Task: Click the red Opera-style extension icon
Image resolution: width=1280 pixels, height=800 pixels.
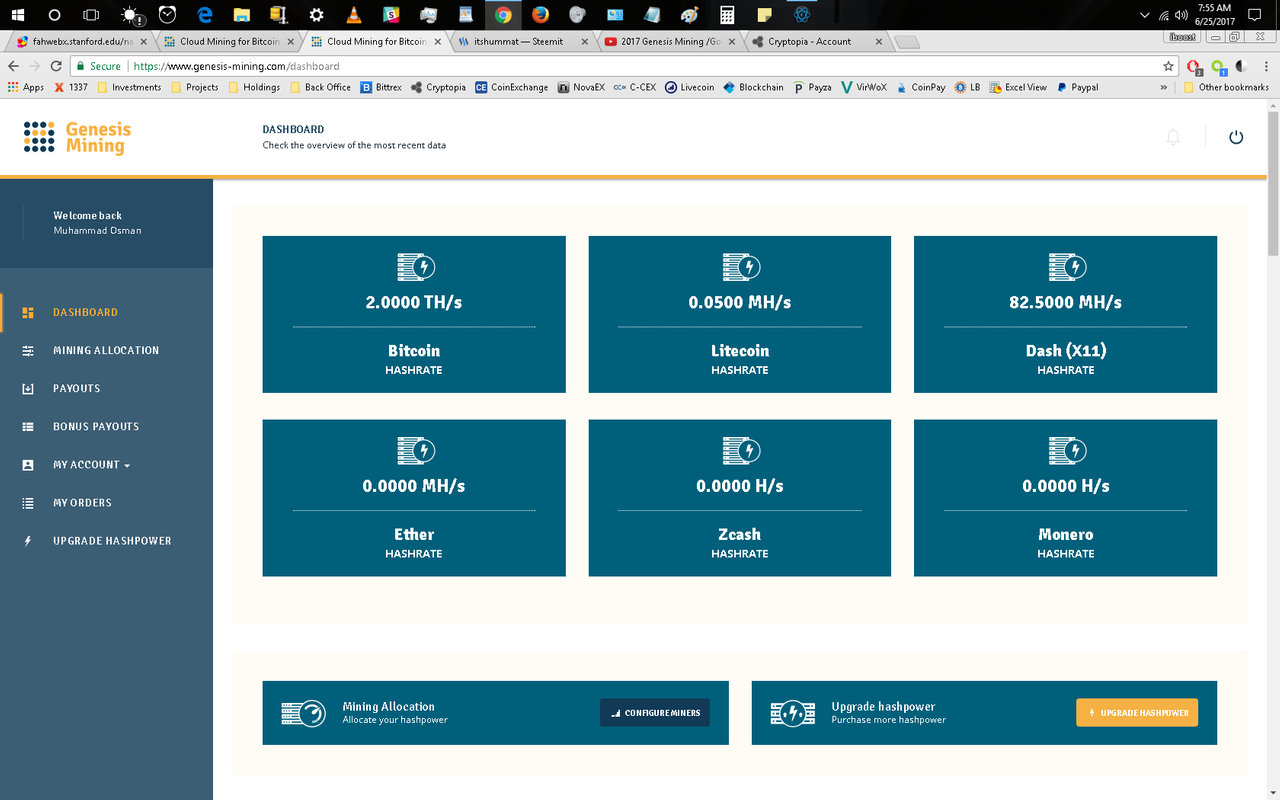Action: (x=1194, y=66)
